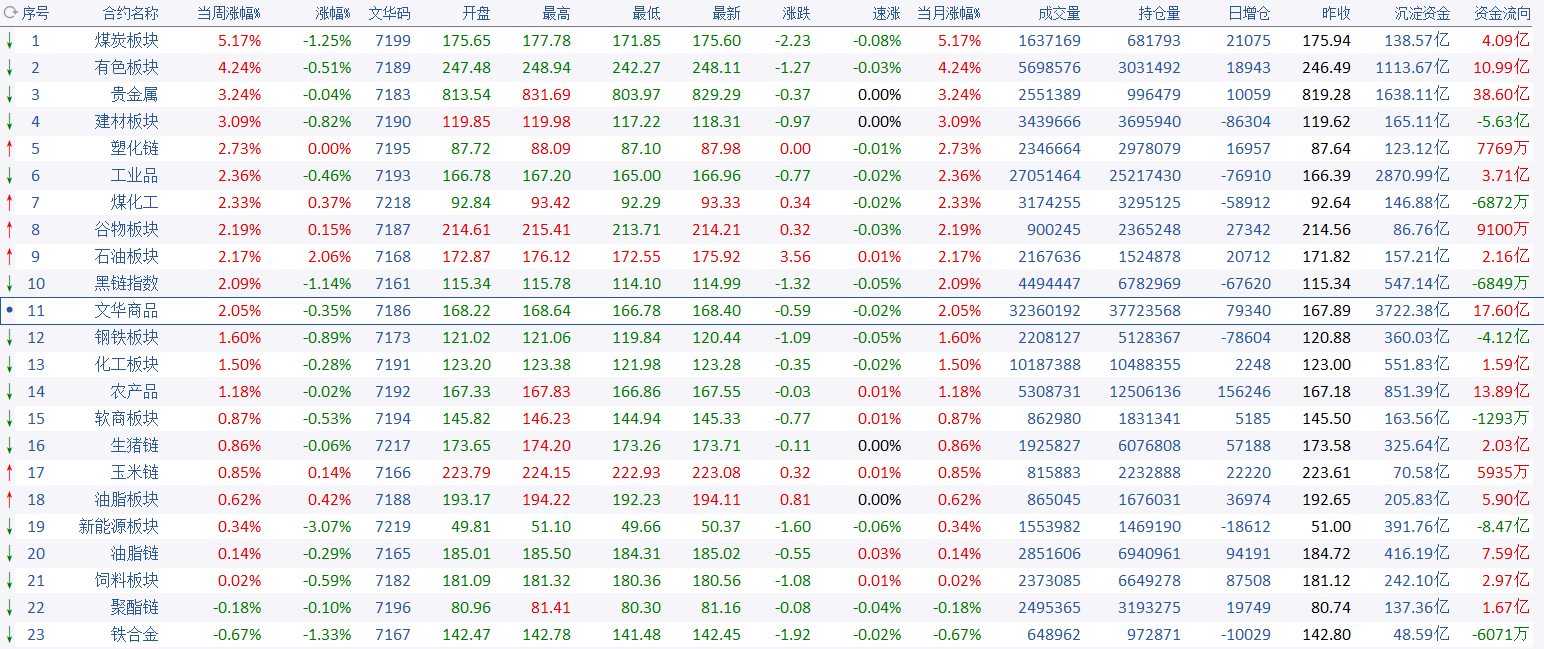This screenshot has width=1544, height=649.
Task: Click the down arrow icon on 铁合金 row
Action: click(9, 634)
